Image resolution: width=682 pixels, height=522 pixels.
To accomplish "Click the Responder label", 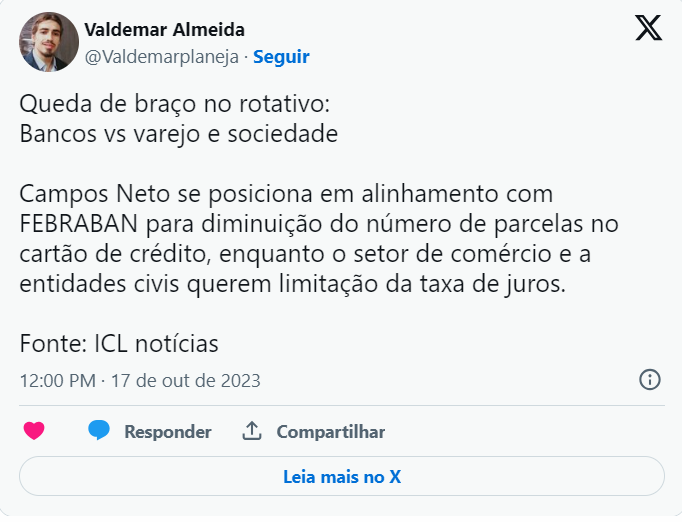I will pos(167,432).
